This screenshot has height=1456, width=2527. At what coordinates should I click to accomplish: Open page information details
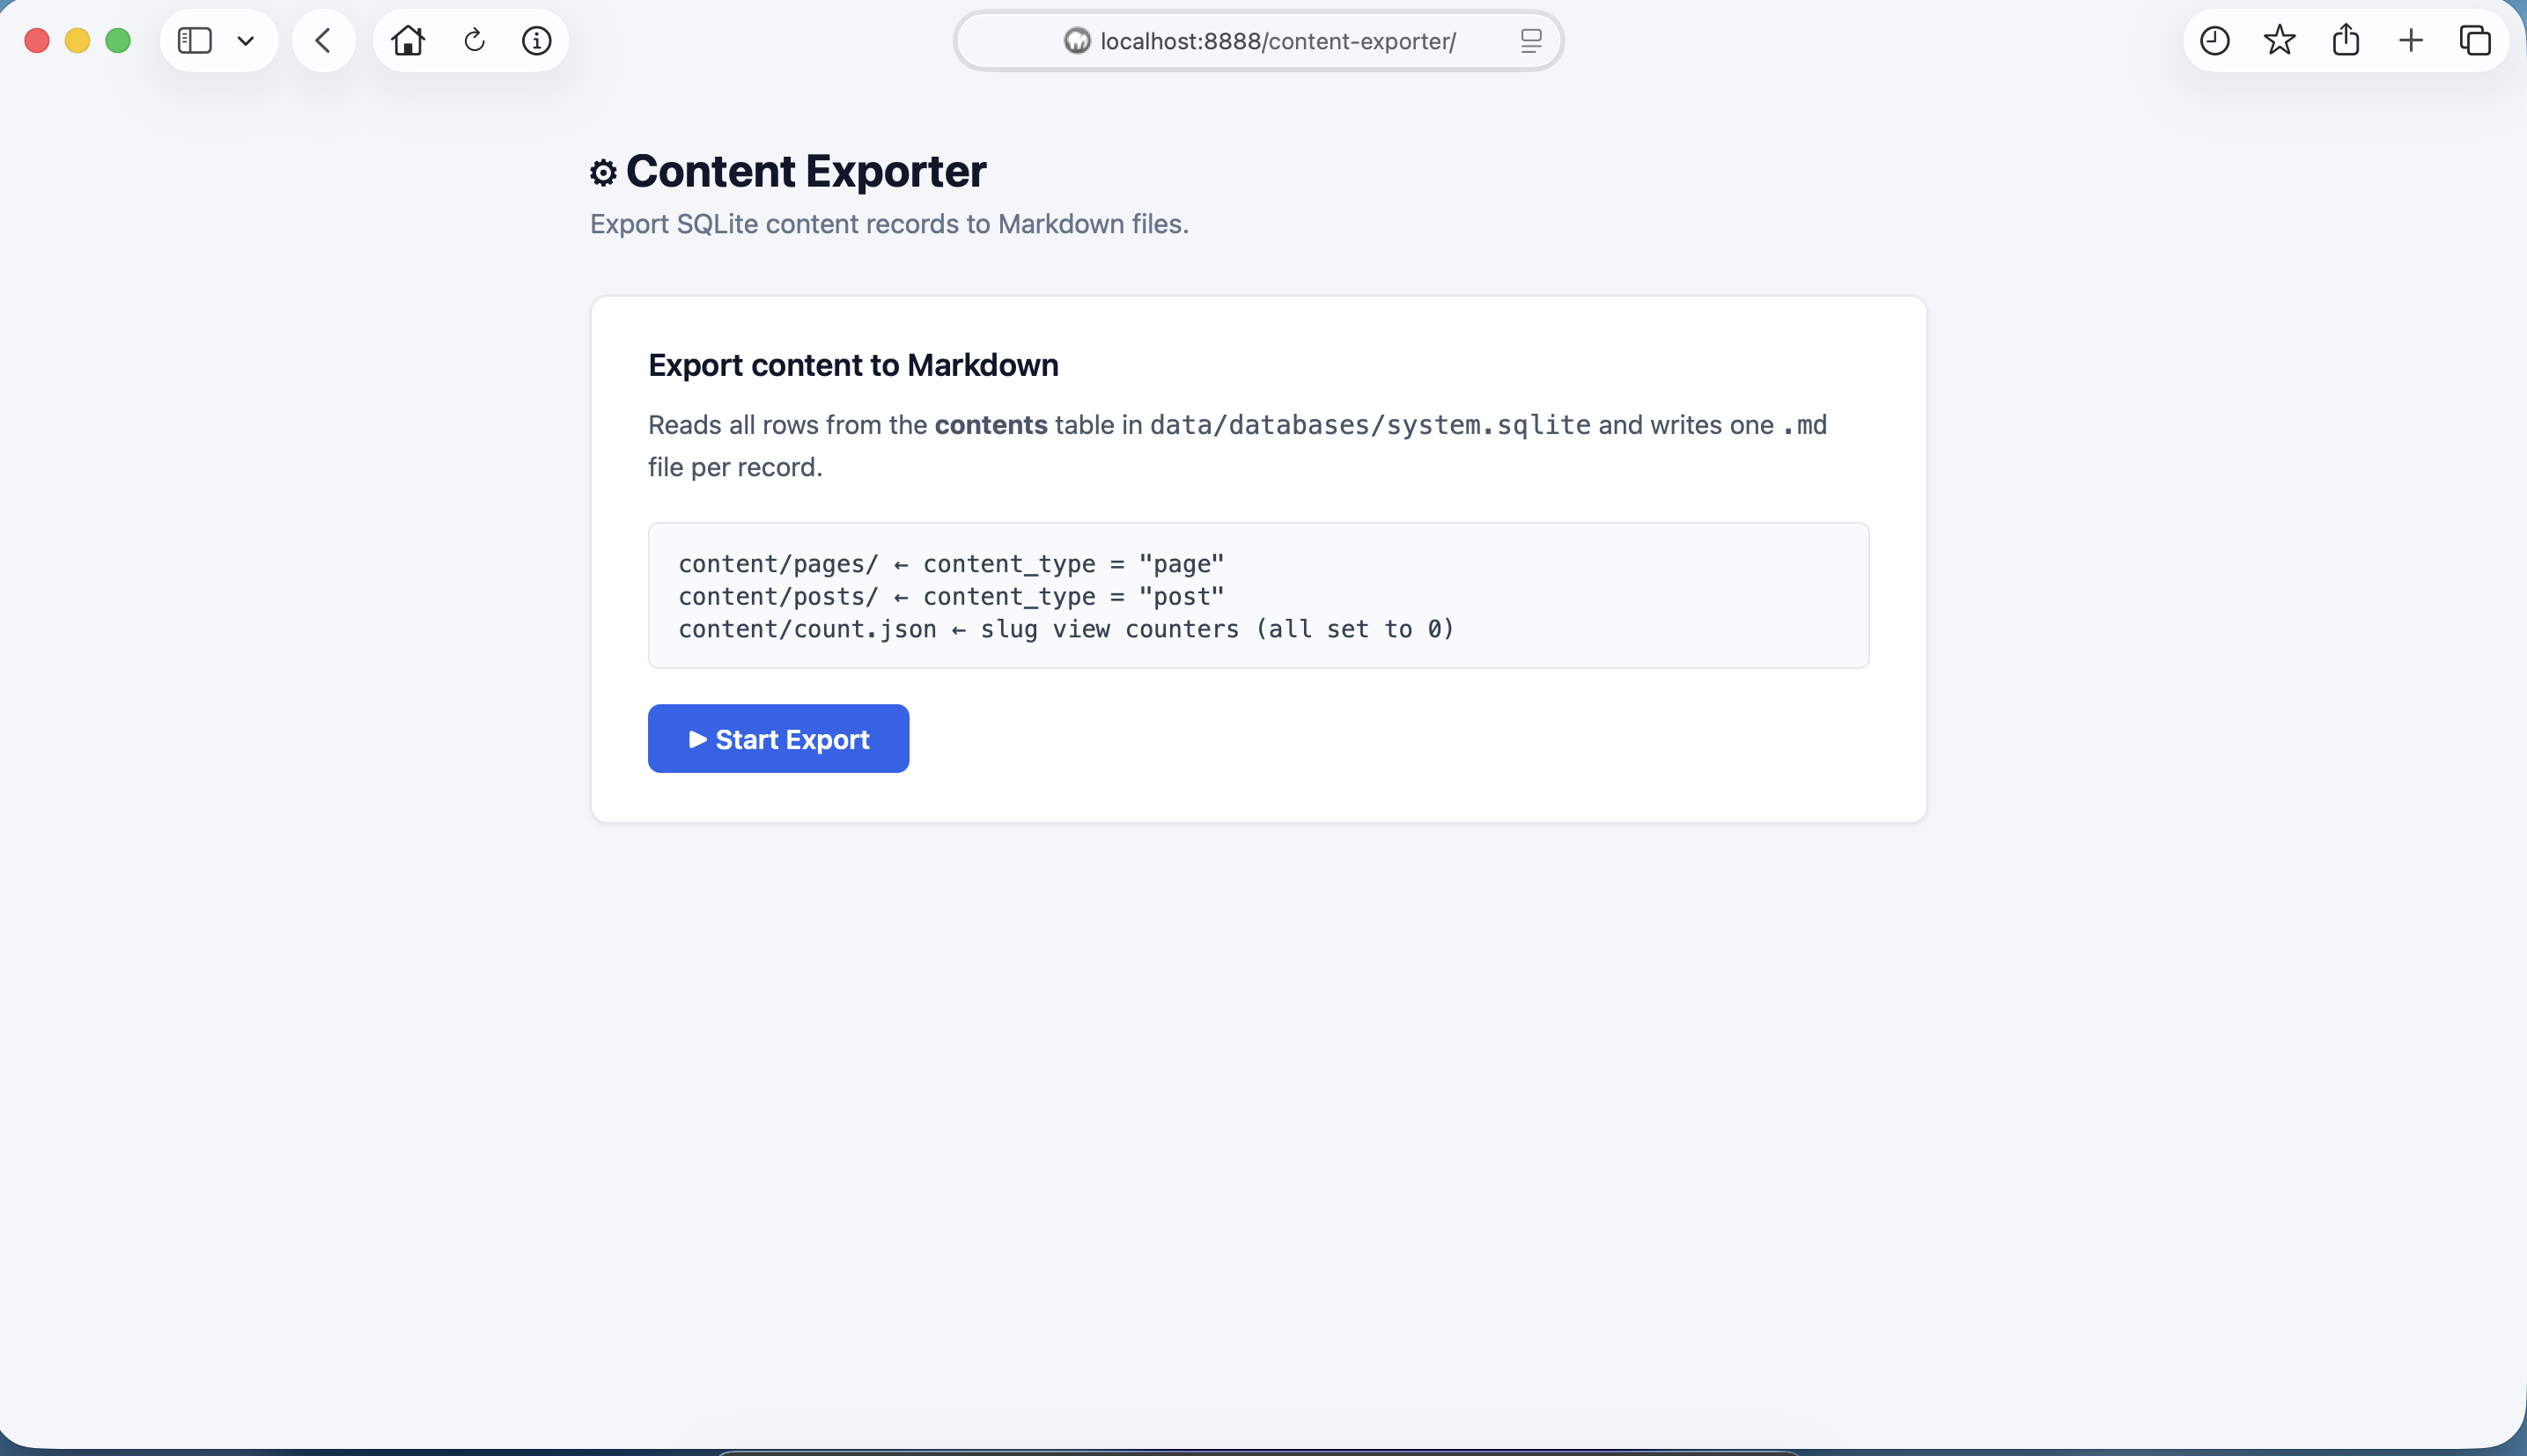coord(537,41)
